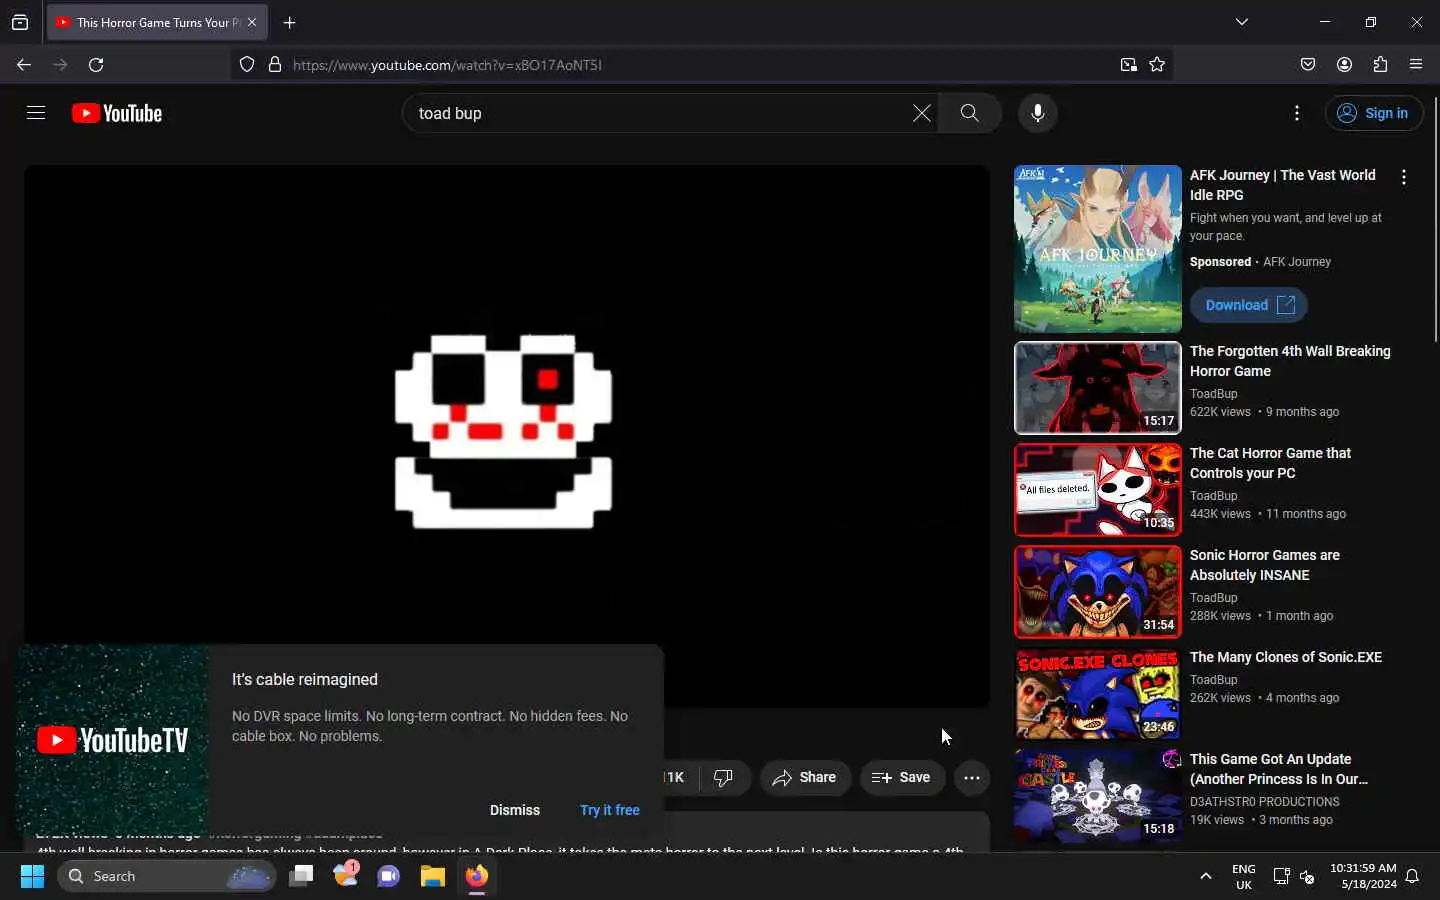The image size is (1440, 900).
Task: Open title 'The Many Clones of Sonic.EXE'
Action: pyautogui.click(x=1286, y=657)
